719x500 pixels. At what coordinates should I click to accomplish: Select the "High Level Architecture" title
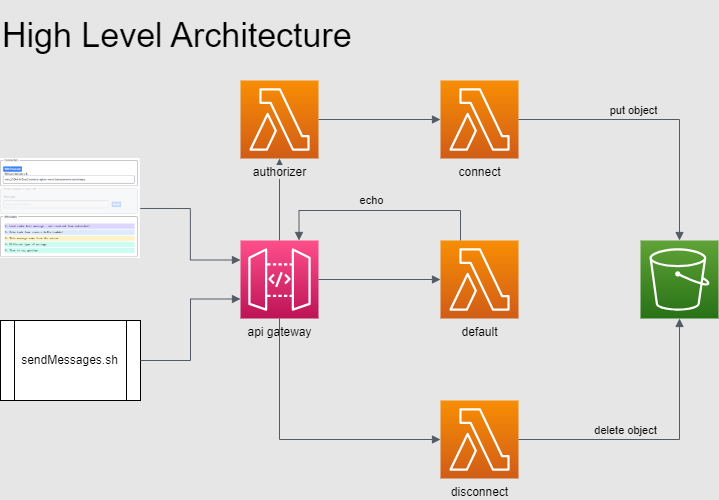point(177,36)
